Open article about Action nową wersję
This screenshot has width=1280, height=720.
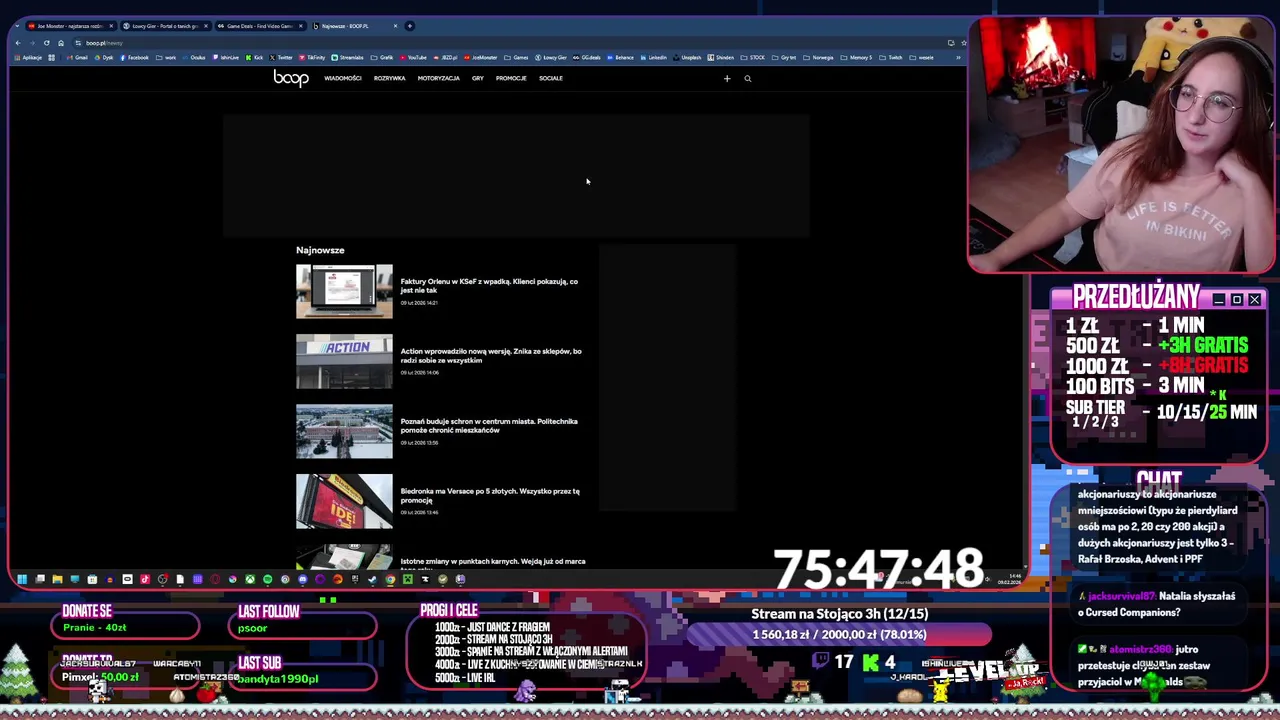(491, 356)
